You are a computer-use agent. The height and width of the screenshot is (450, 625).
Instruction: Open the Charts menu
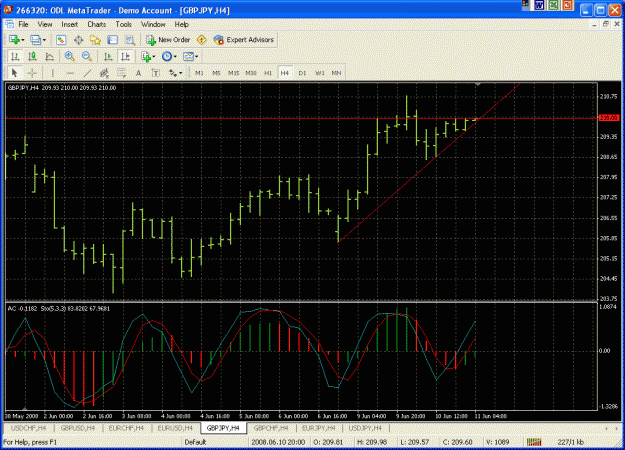tap(96, 24)
